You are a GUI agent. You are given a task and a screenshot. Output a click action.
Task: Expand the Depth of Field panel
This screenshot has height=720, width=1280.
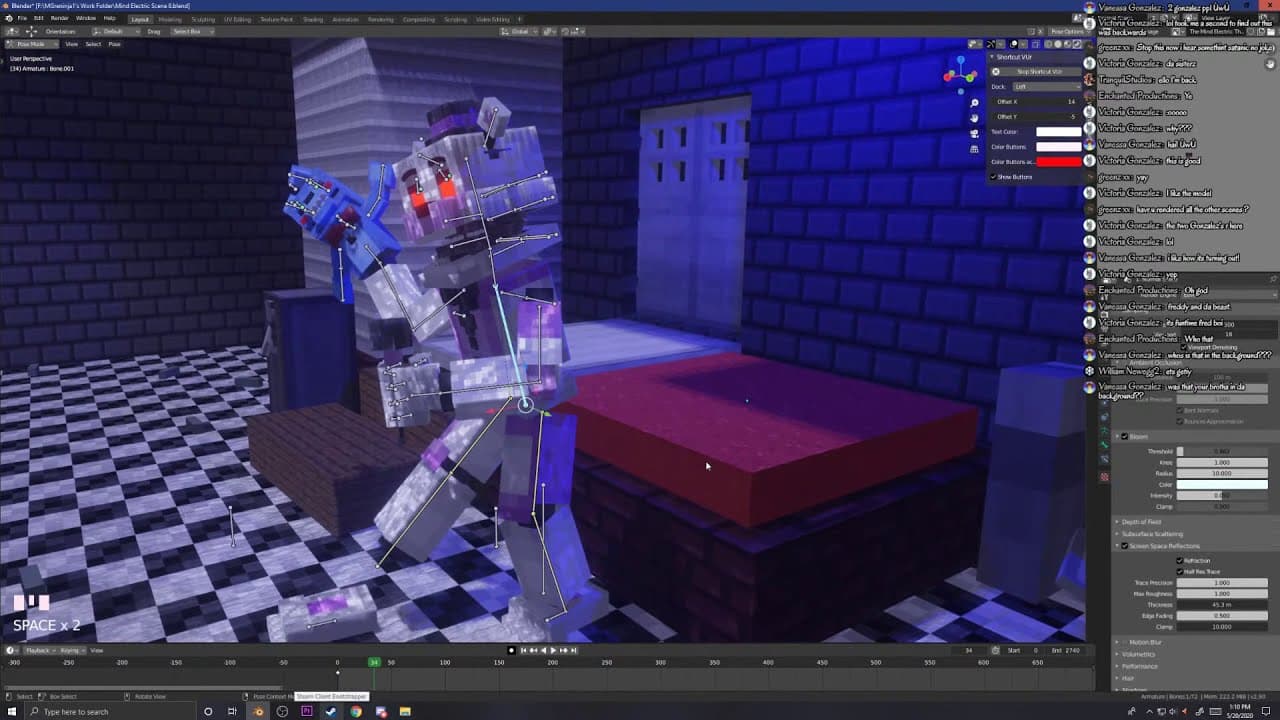[x=1141, y=522]
